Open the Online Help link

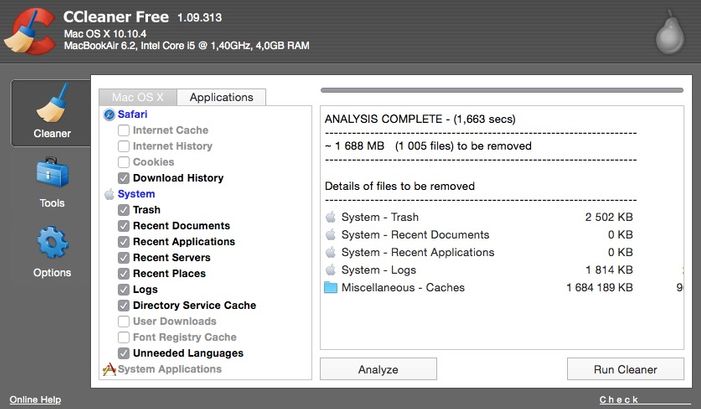tap(36, 400)
